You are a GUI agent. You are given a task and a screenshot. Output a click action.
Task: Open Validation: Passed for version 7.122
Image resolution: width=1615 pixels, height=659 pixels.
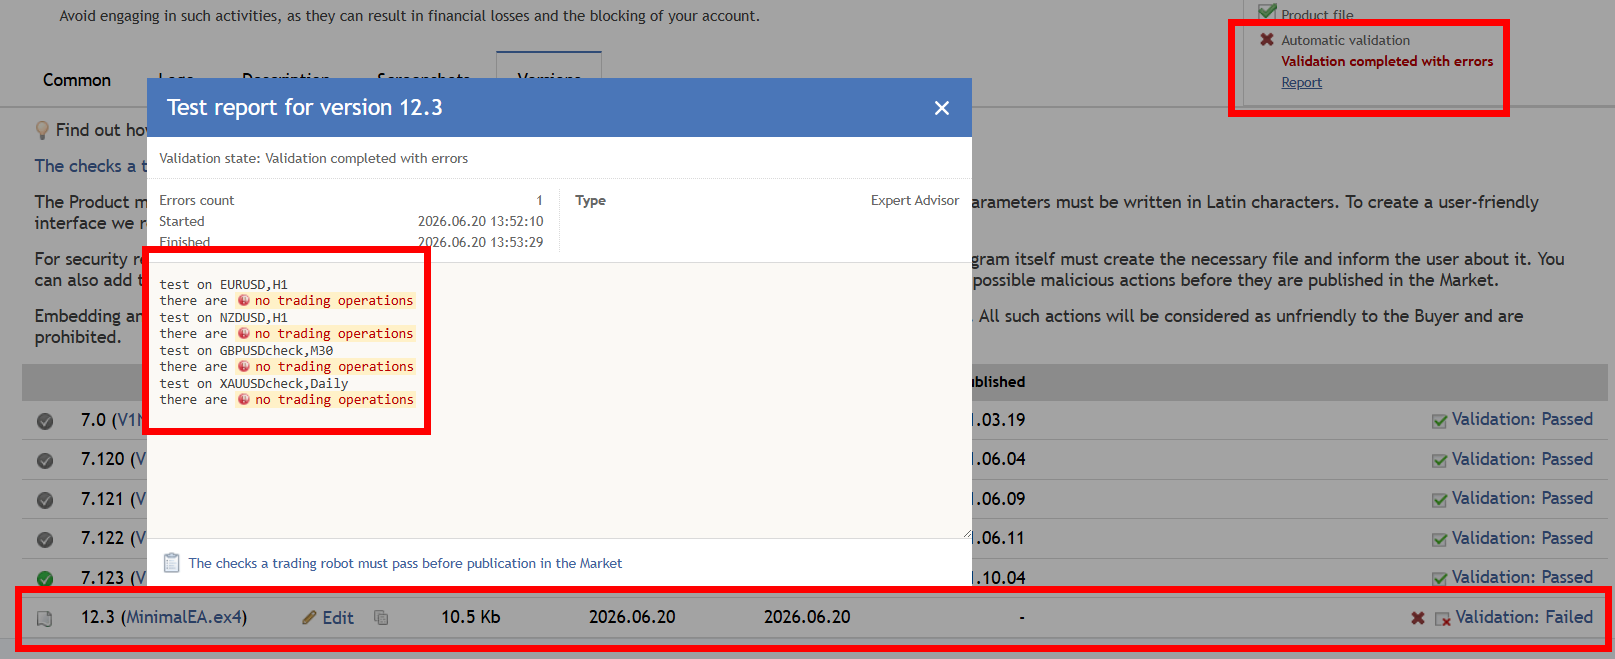(1522, 538)
